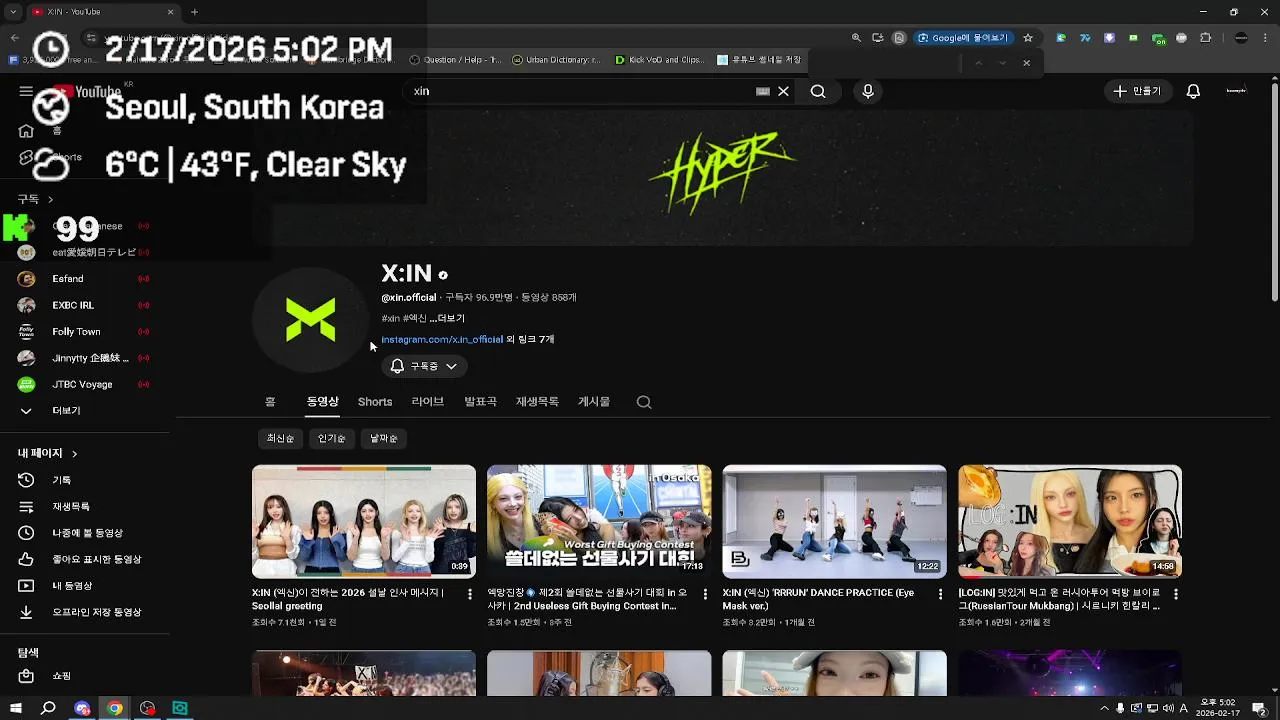
Task: Play the RRRUN Dance Practice thumbnail
Action: [x=834, y=521]
